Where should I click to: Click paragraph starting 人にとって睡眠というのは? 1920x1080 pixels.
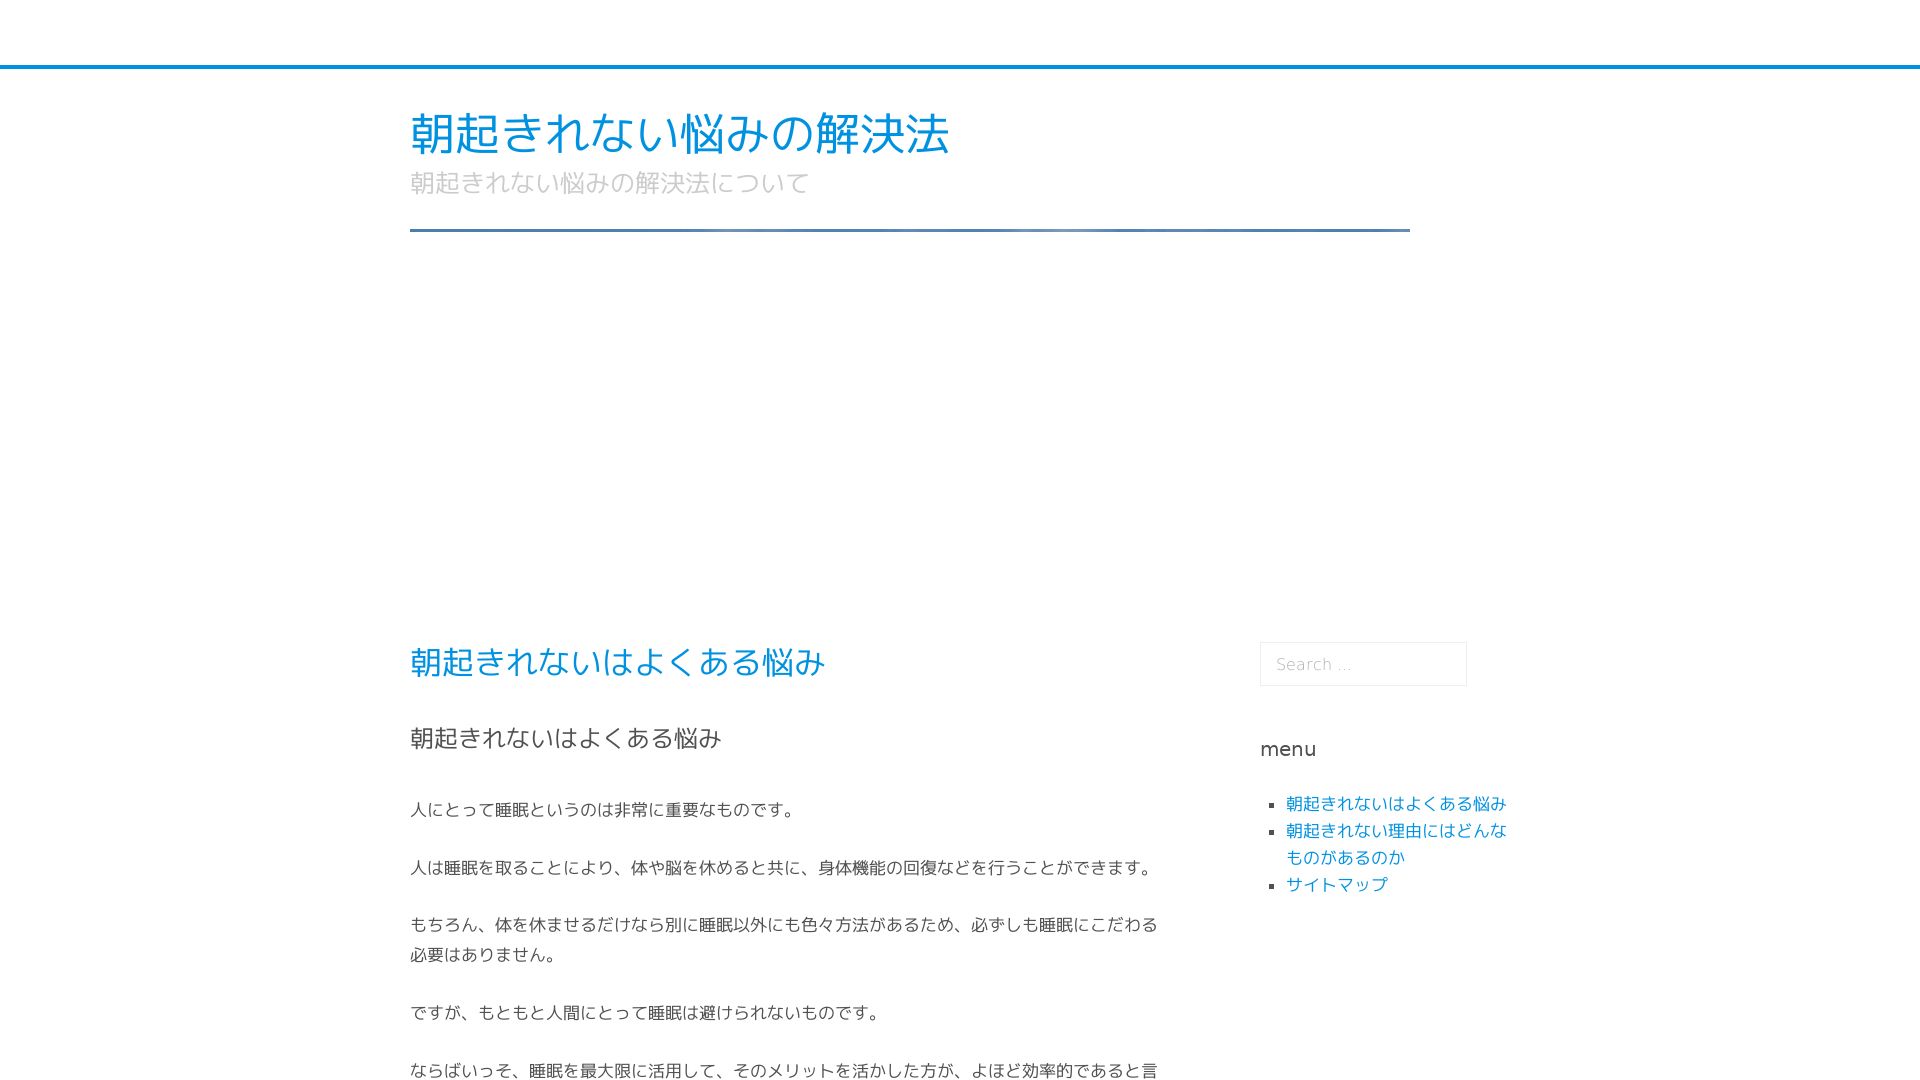(604, 810)
